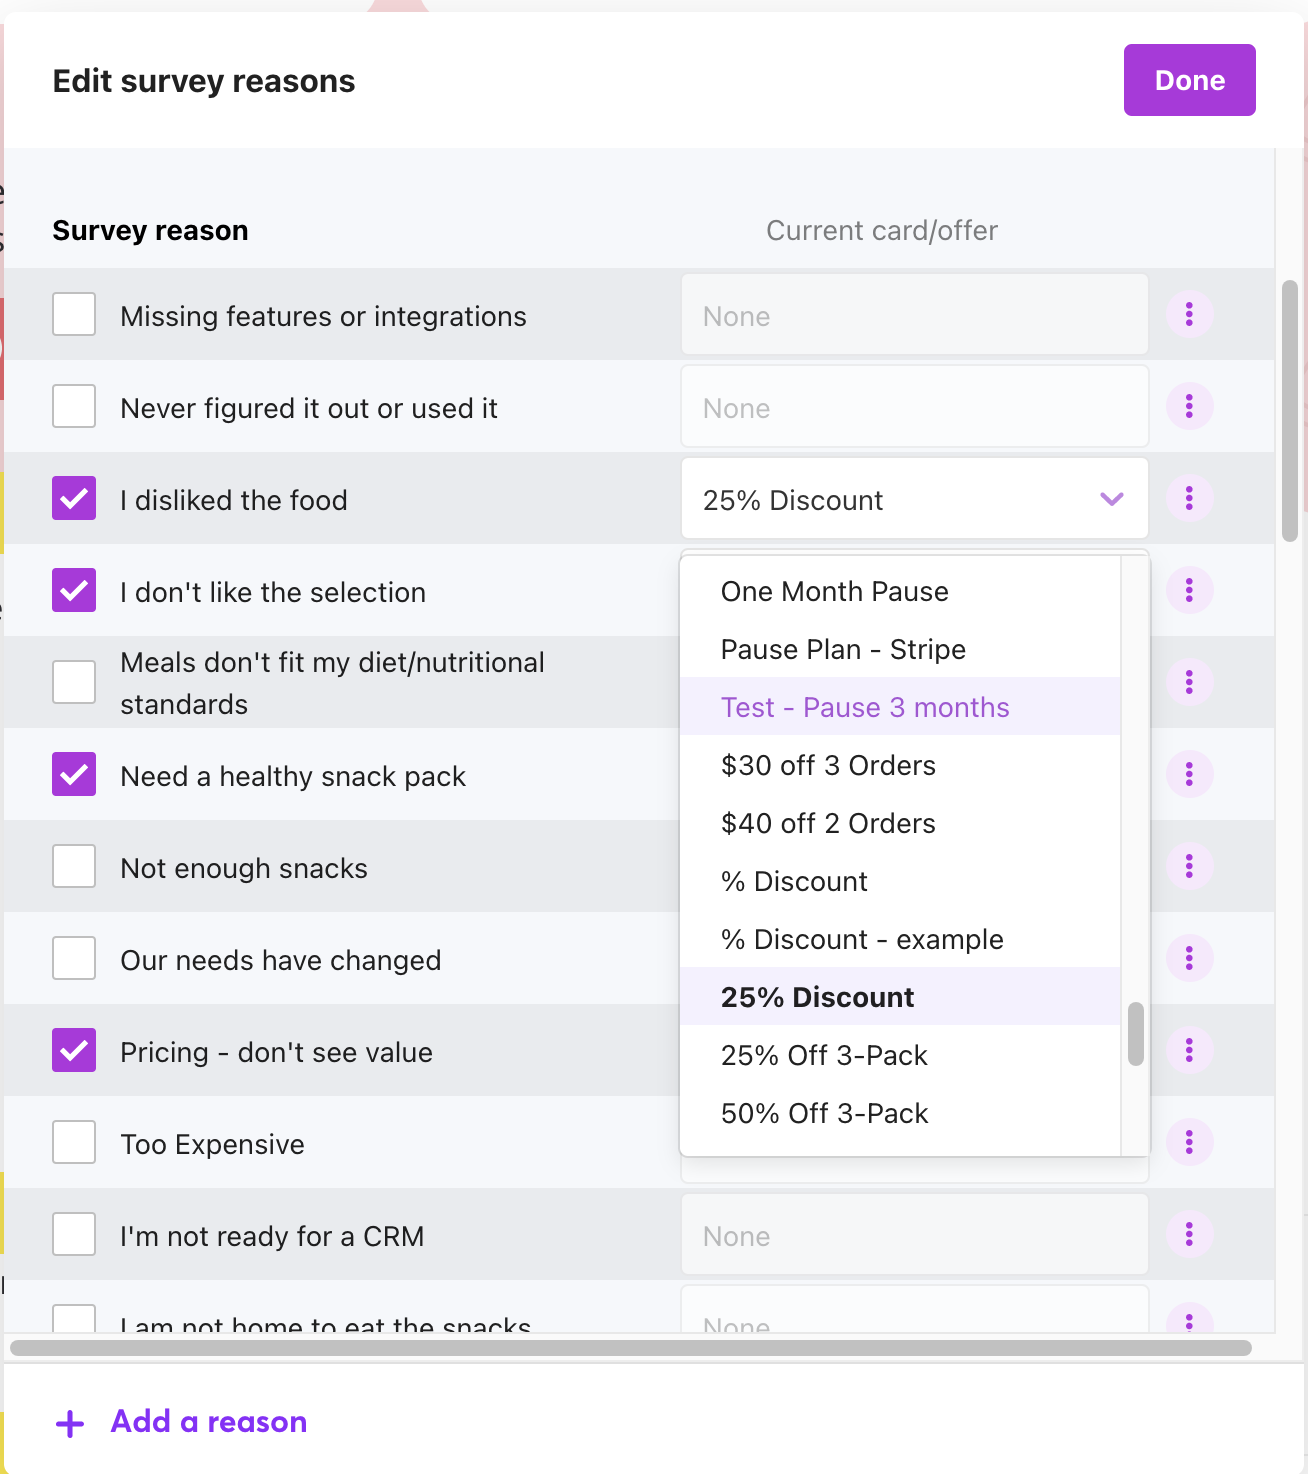Viewport: 1308px width, 1474px height.
Task: Open more options for Too Expensive row
Action: 1189,1142
